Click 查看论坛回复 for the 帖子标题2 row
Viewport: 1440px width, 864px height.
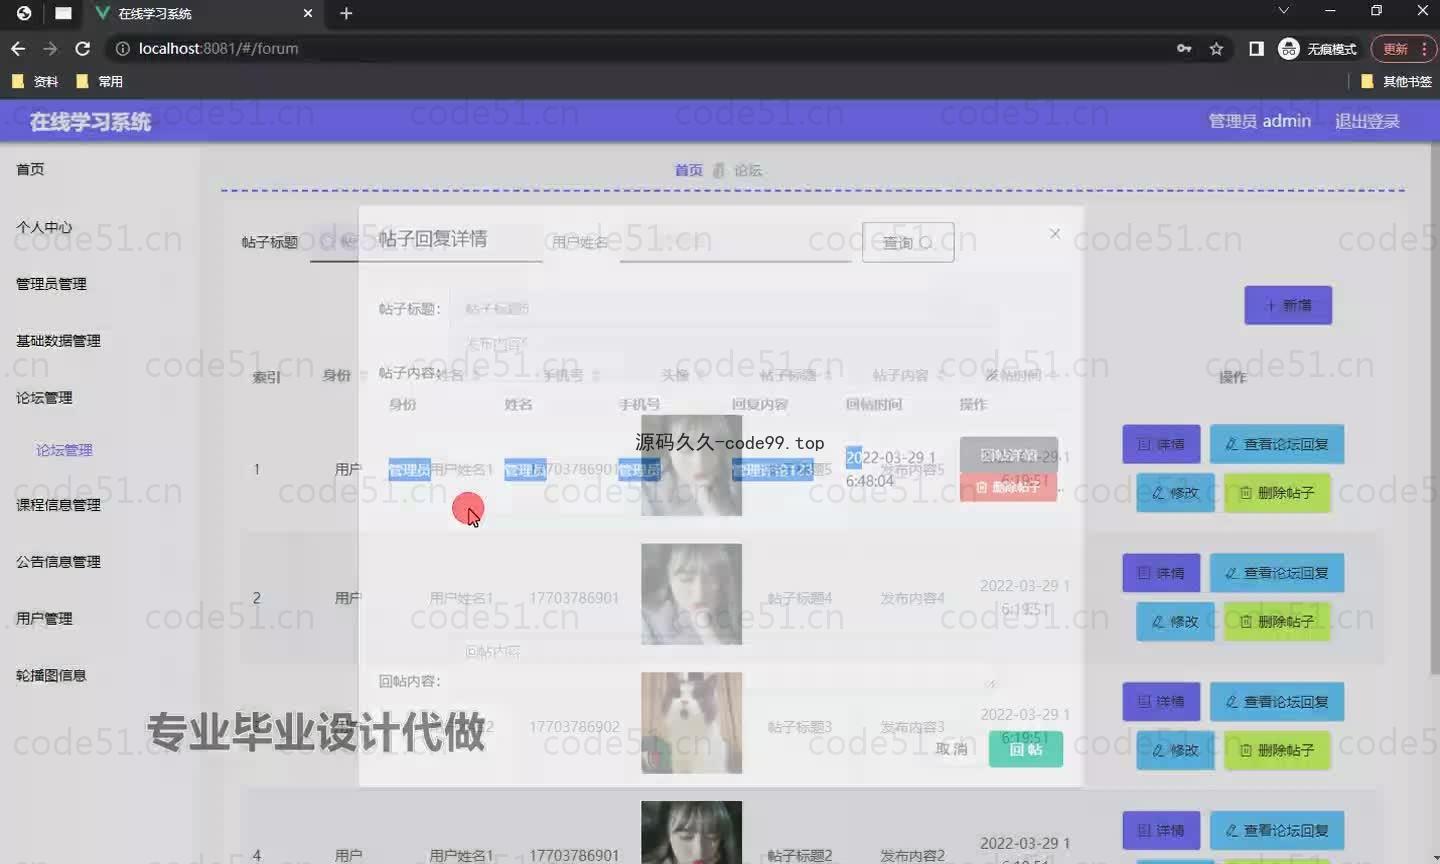tap(1277, 830)
